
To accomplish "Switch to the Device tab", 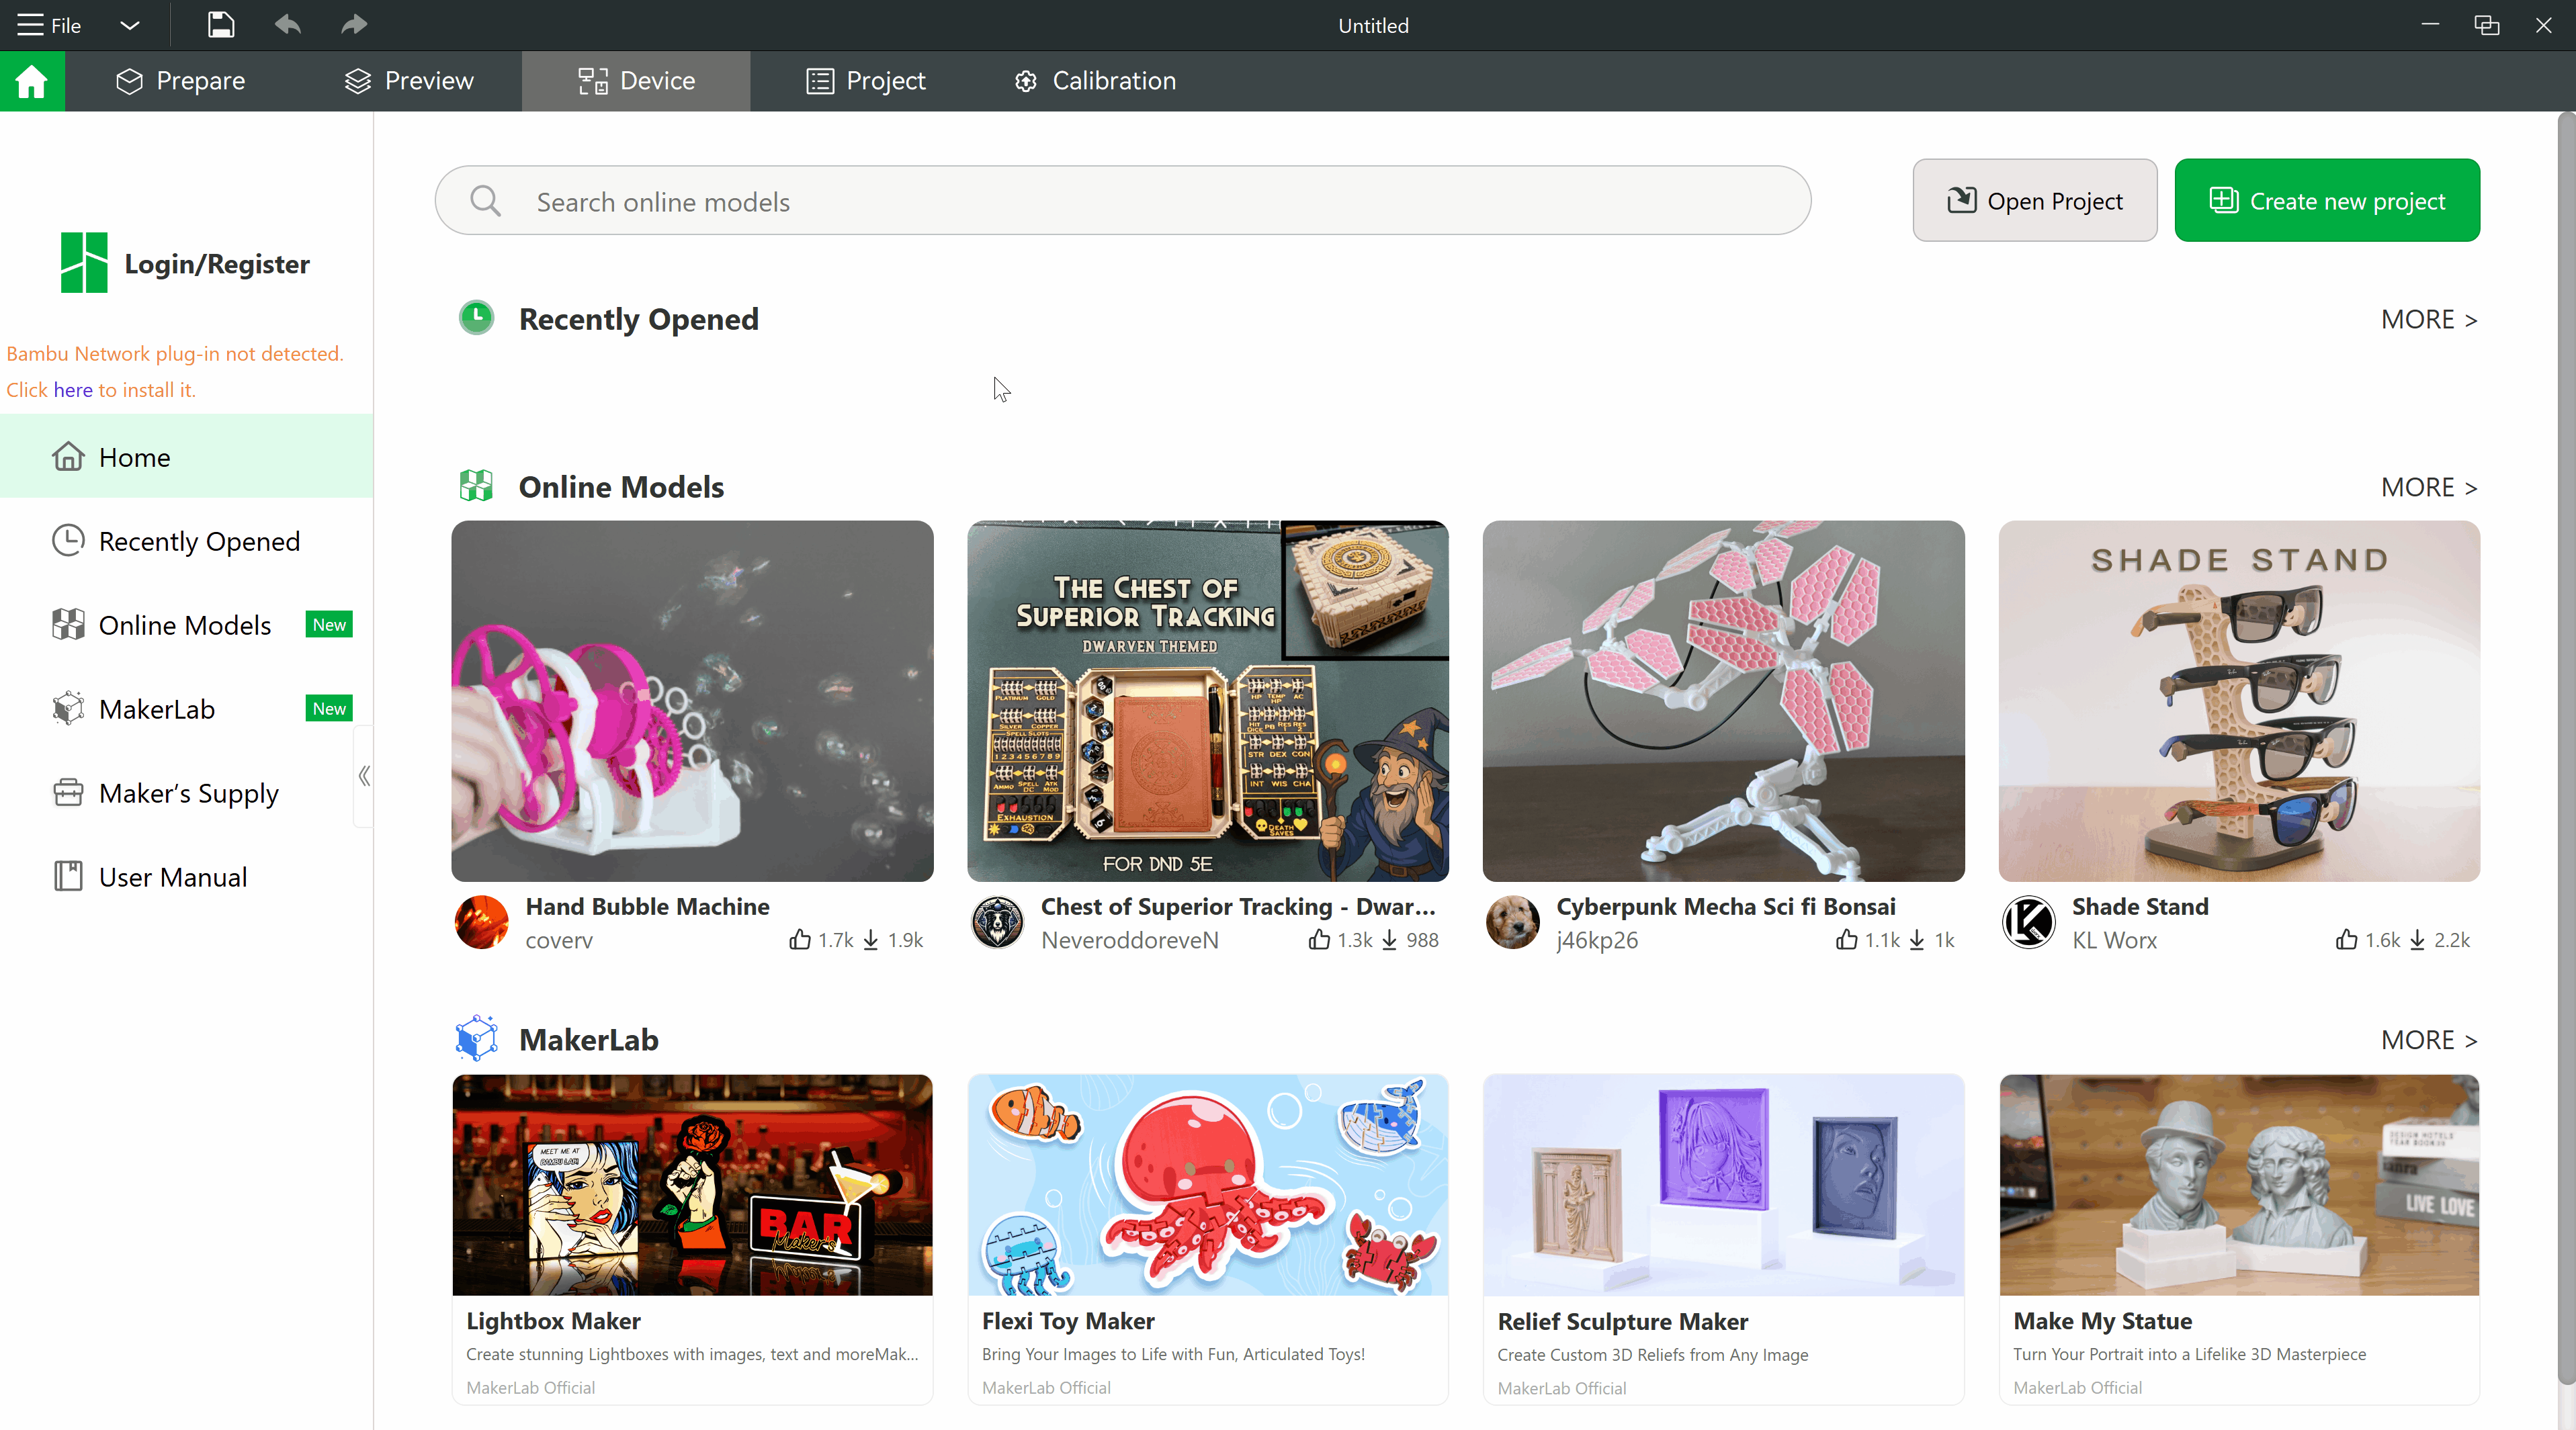I will (x=636, y=81).
